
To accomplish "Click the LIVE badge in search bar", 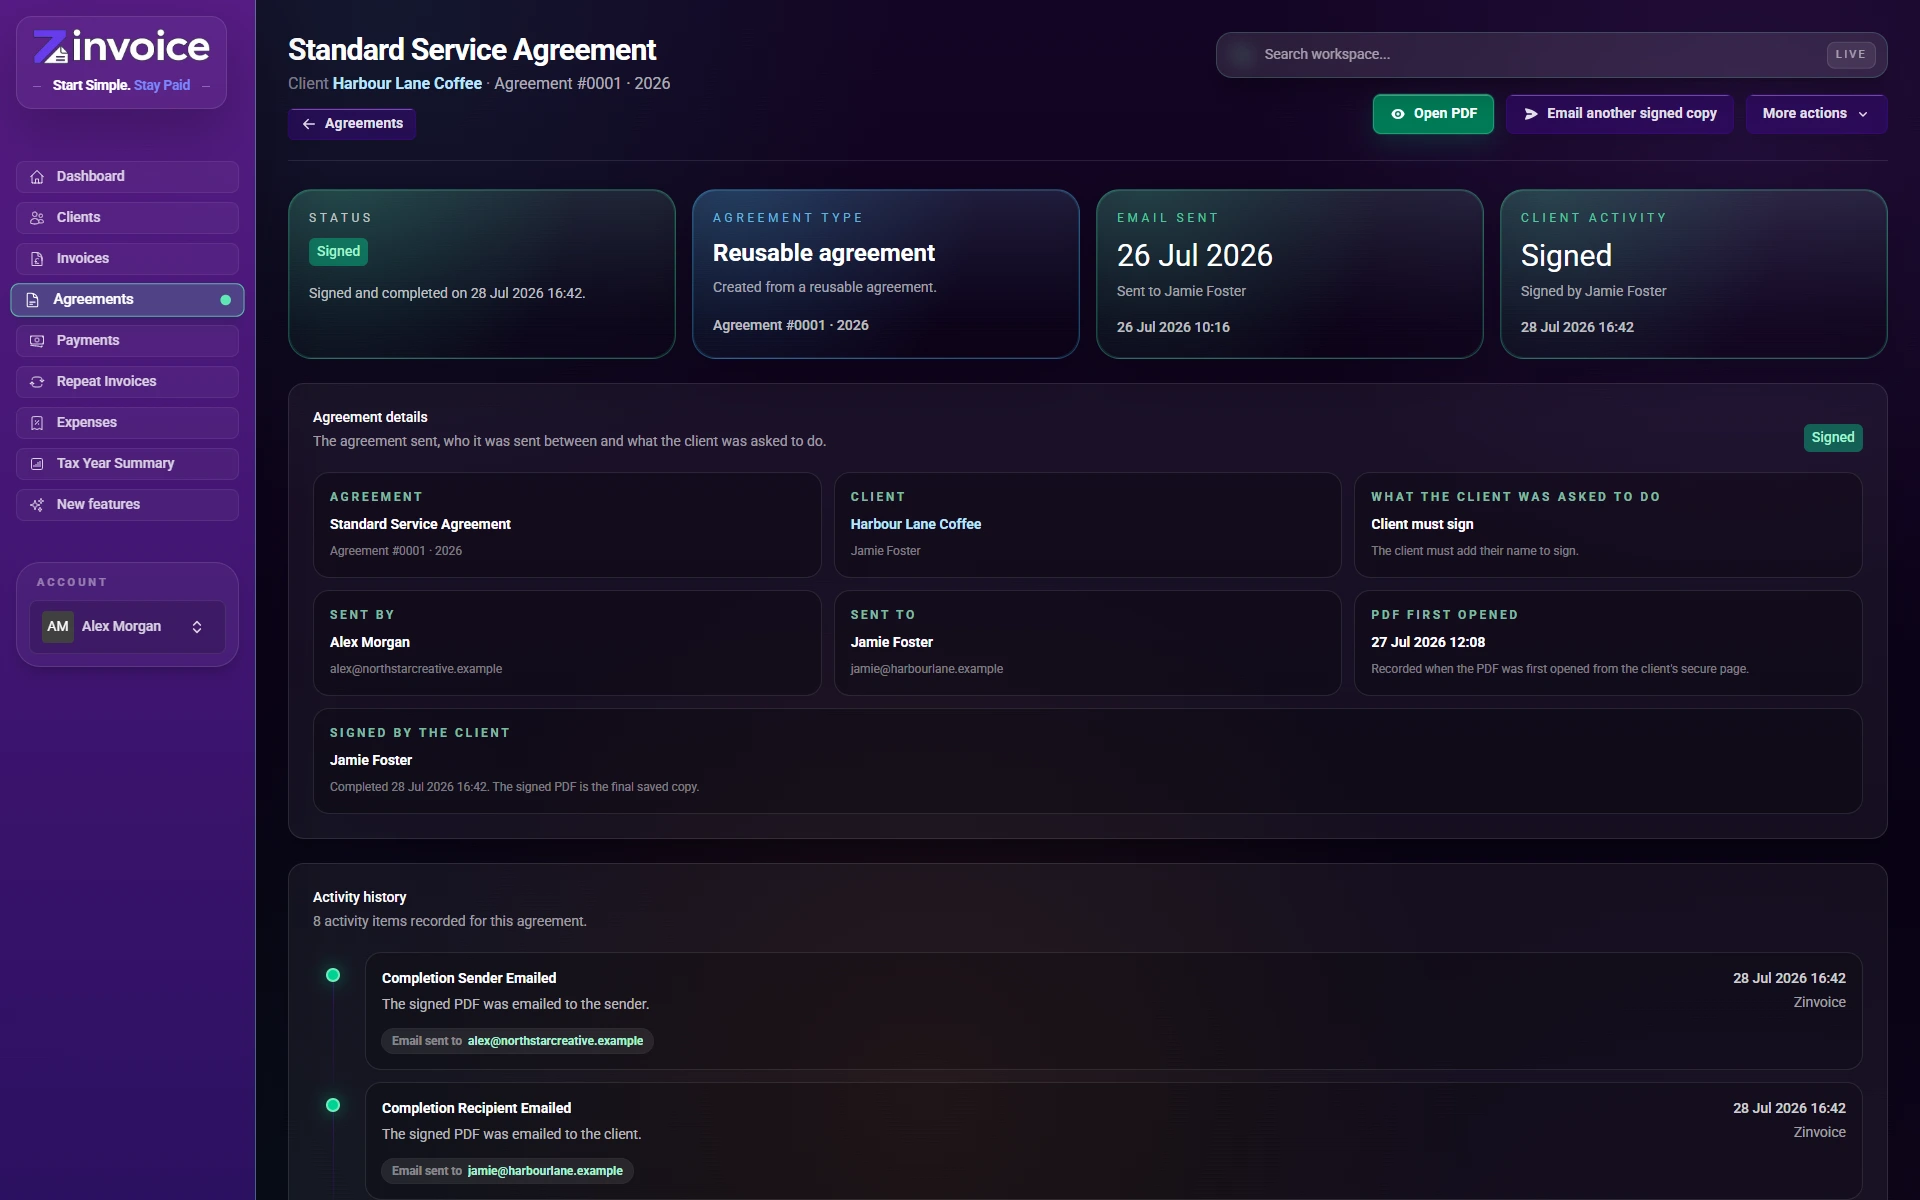I will tap(1850, 55).
